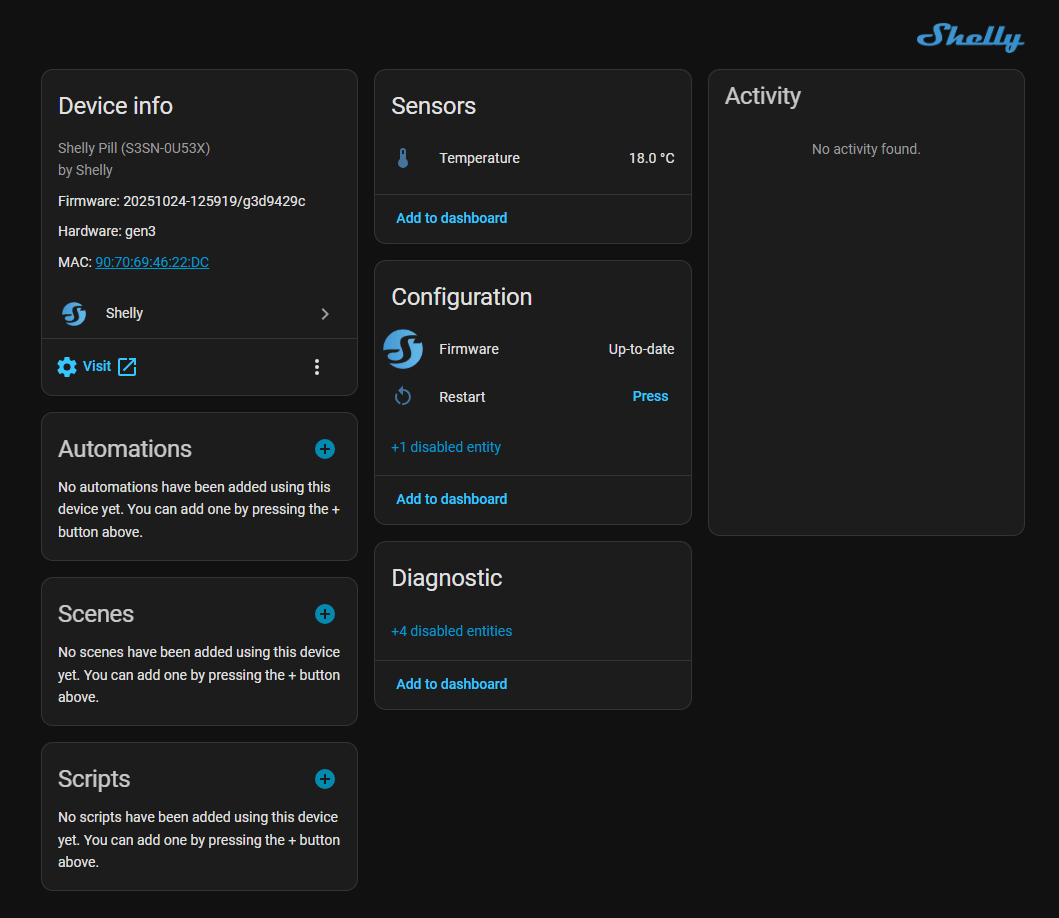Add a new scene with plus icon
Viewport: 1059px width, 918px height.
click(x=325, y=614)
